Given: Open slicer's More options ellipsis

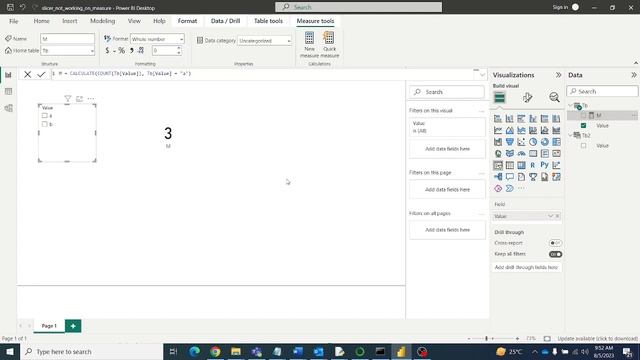Looking at the screenshot, I should pos(91,99).
